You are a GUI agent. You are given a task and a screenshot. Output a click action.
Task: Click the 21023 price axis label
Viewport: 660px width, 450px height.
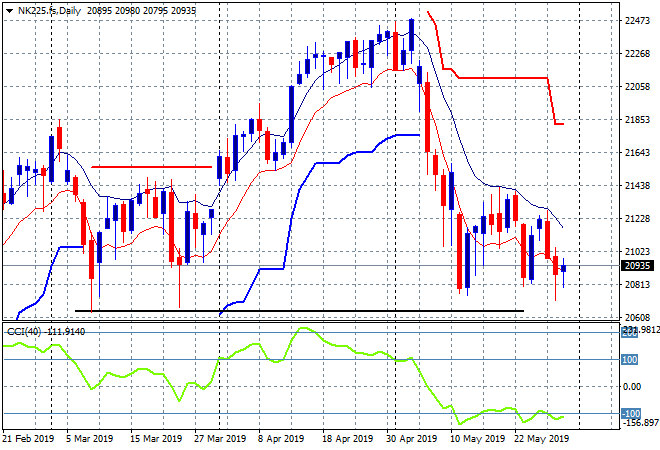click(637, 252)
